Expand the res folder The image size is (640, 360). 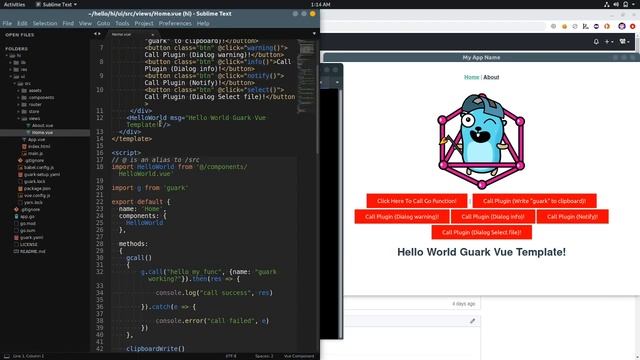pos(11,69)
